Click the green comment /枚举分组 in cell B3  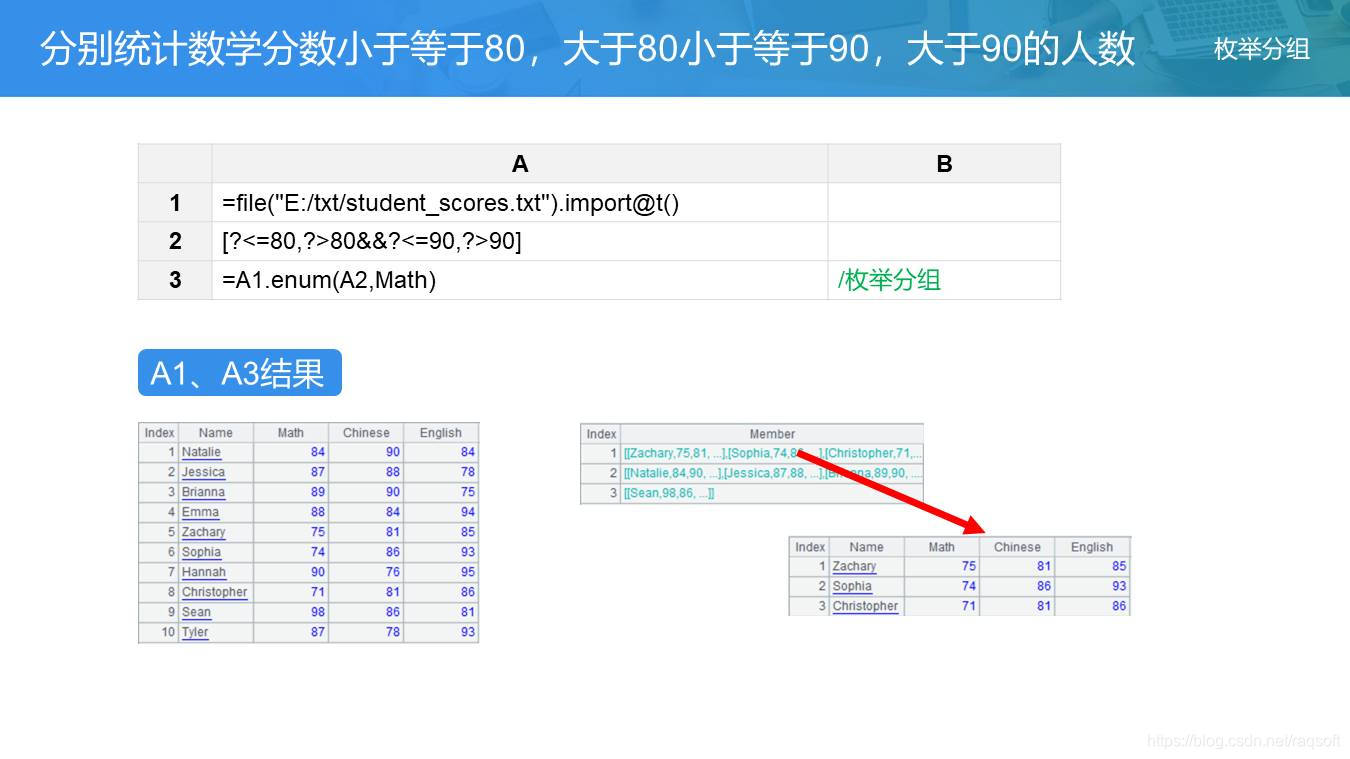point(889,280)
